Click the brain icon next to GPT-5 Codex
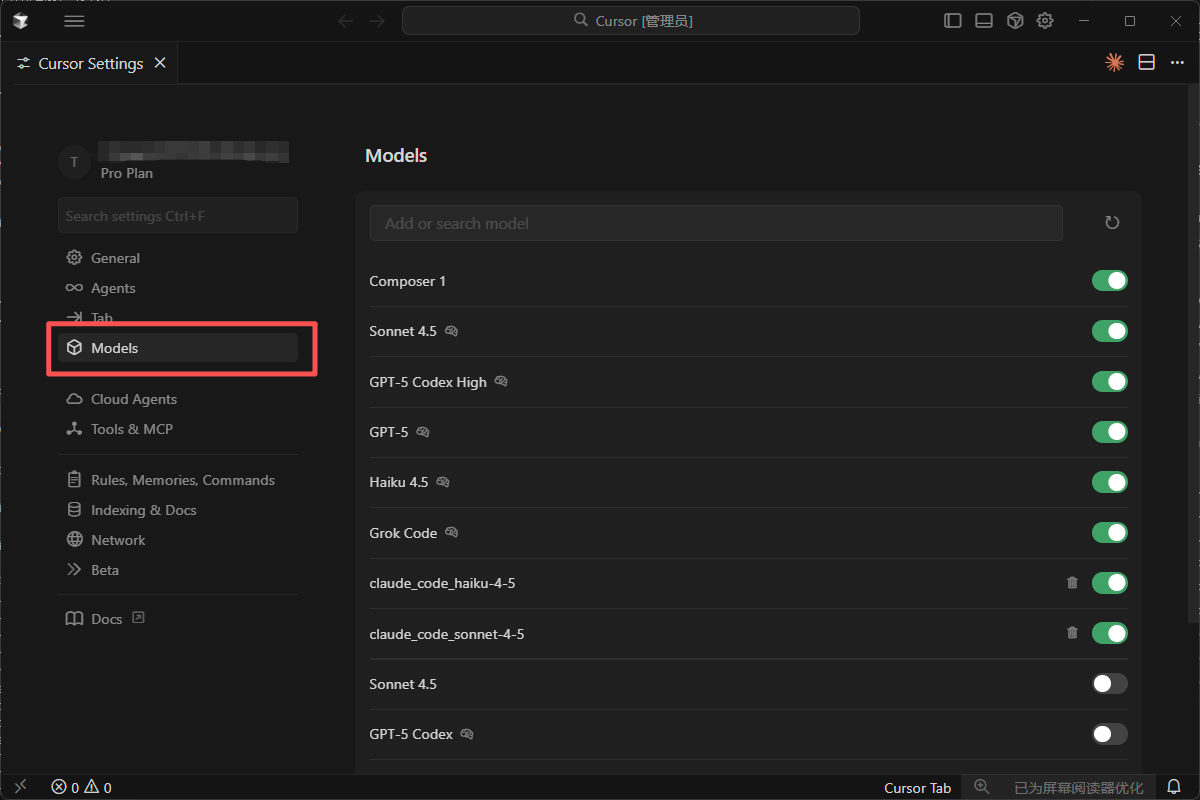 pyautogui.click(x=467, y=734)
